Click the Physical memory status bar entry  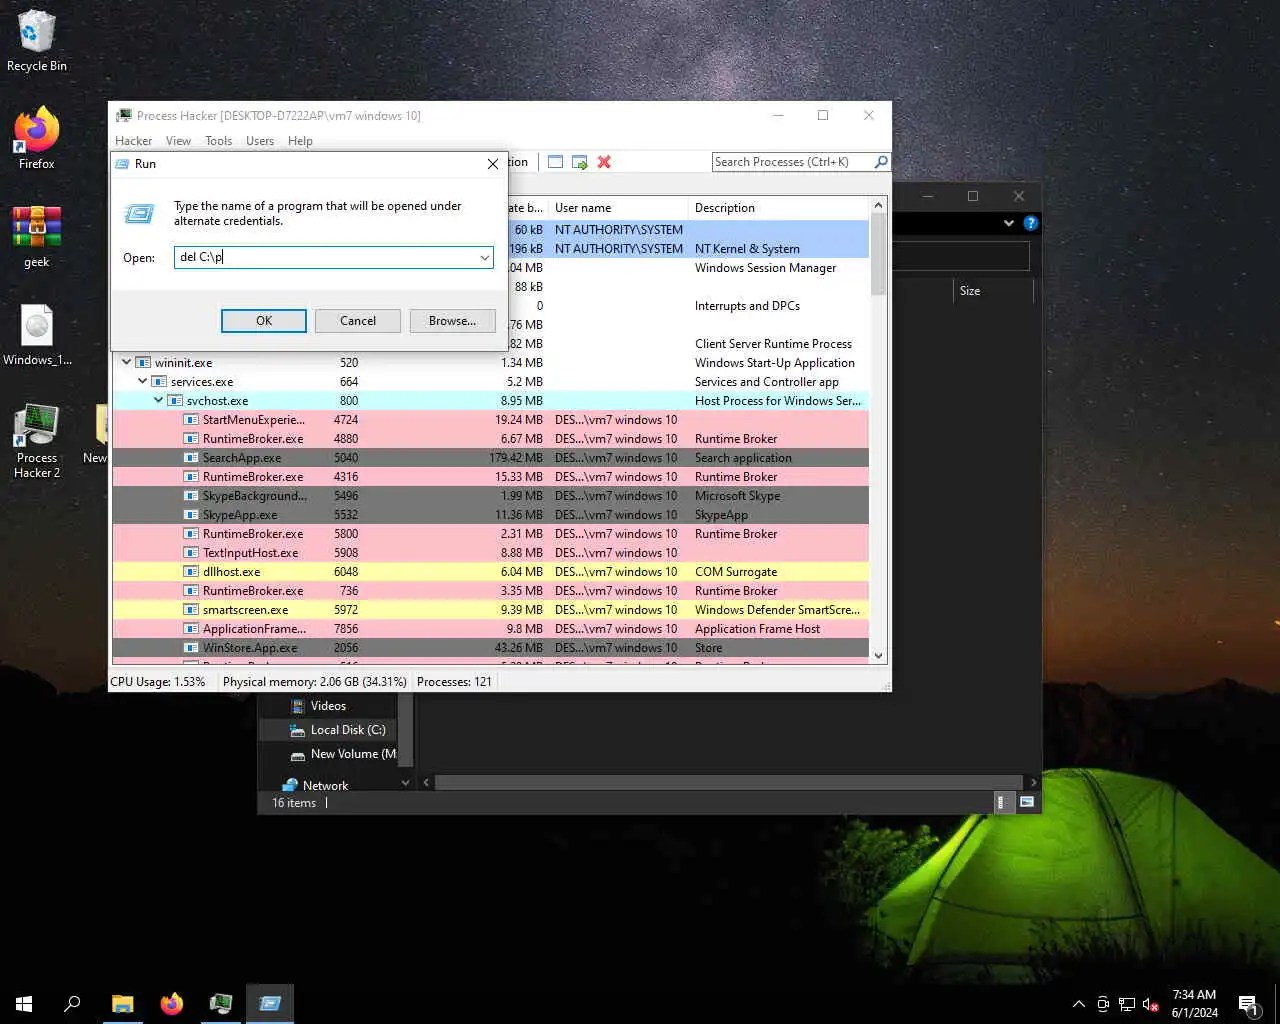pyautogui.click(x=315, y=682)
